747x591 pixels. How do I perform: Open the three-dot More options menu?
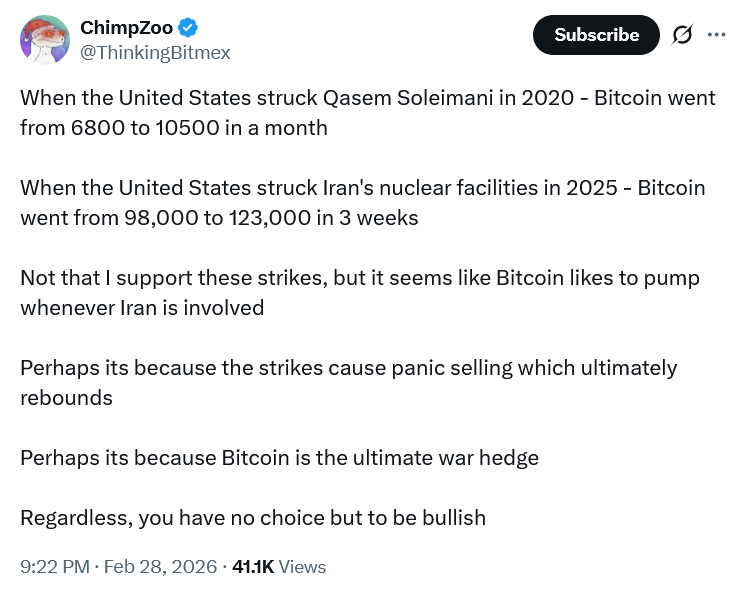(716, 34)
